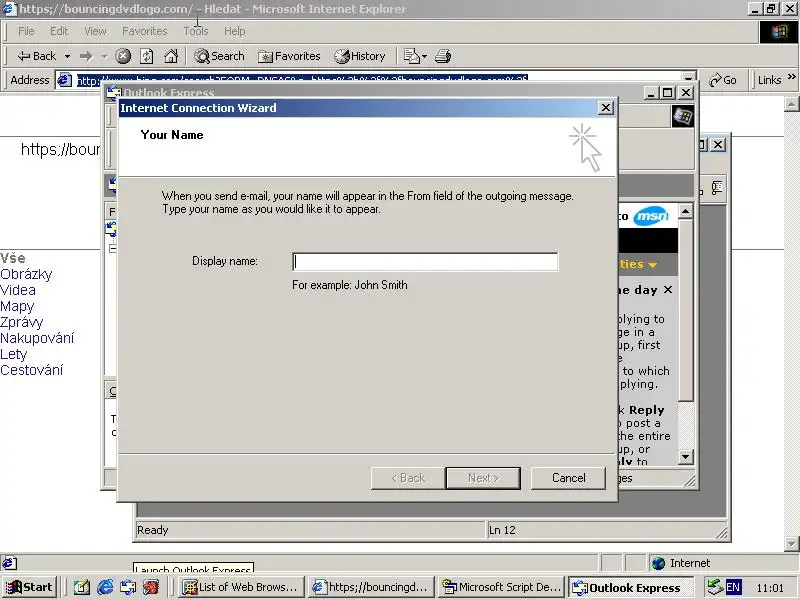
Task: Click the Zprávy search category link
Action: pyautogui.click(x=21, y=322)
